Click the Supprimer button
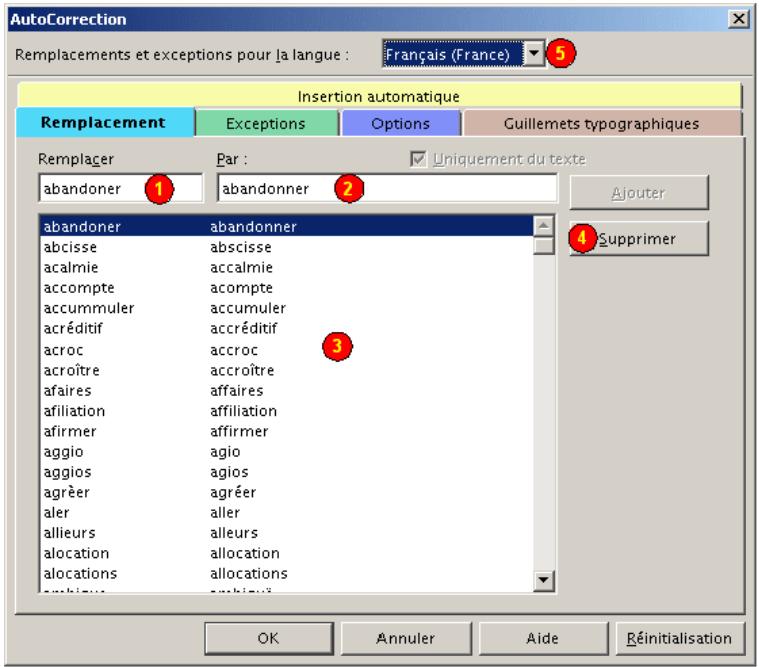This screenshot has width=759, height=667. pos(638,239)
